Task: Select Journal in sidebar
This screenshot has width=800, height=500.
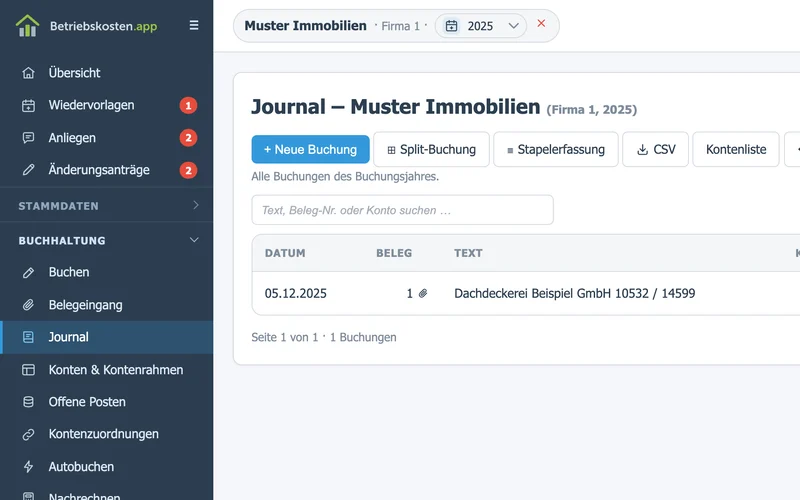Action: click(107, 337)
